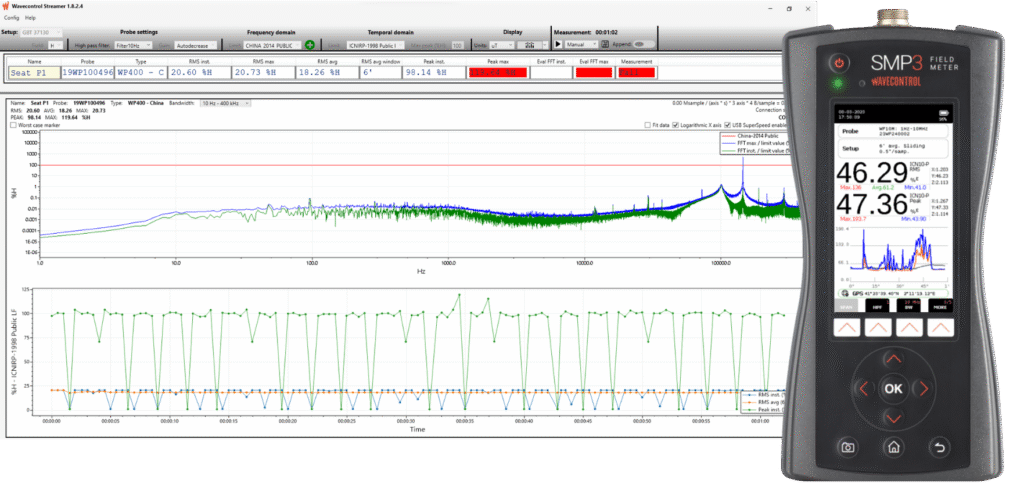Open the Units dropdown in Display section
1024x483 pixels.
[501, 45]
